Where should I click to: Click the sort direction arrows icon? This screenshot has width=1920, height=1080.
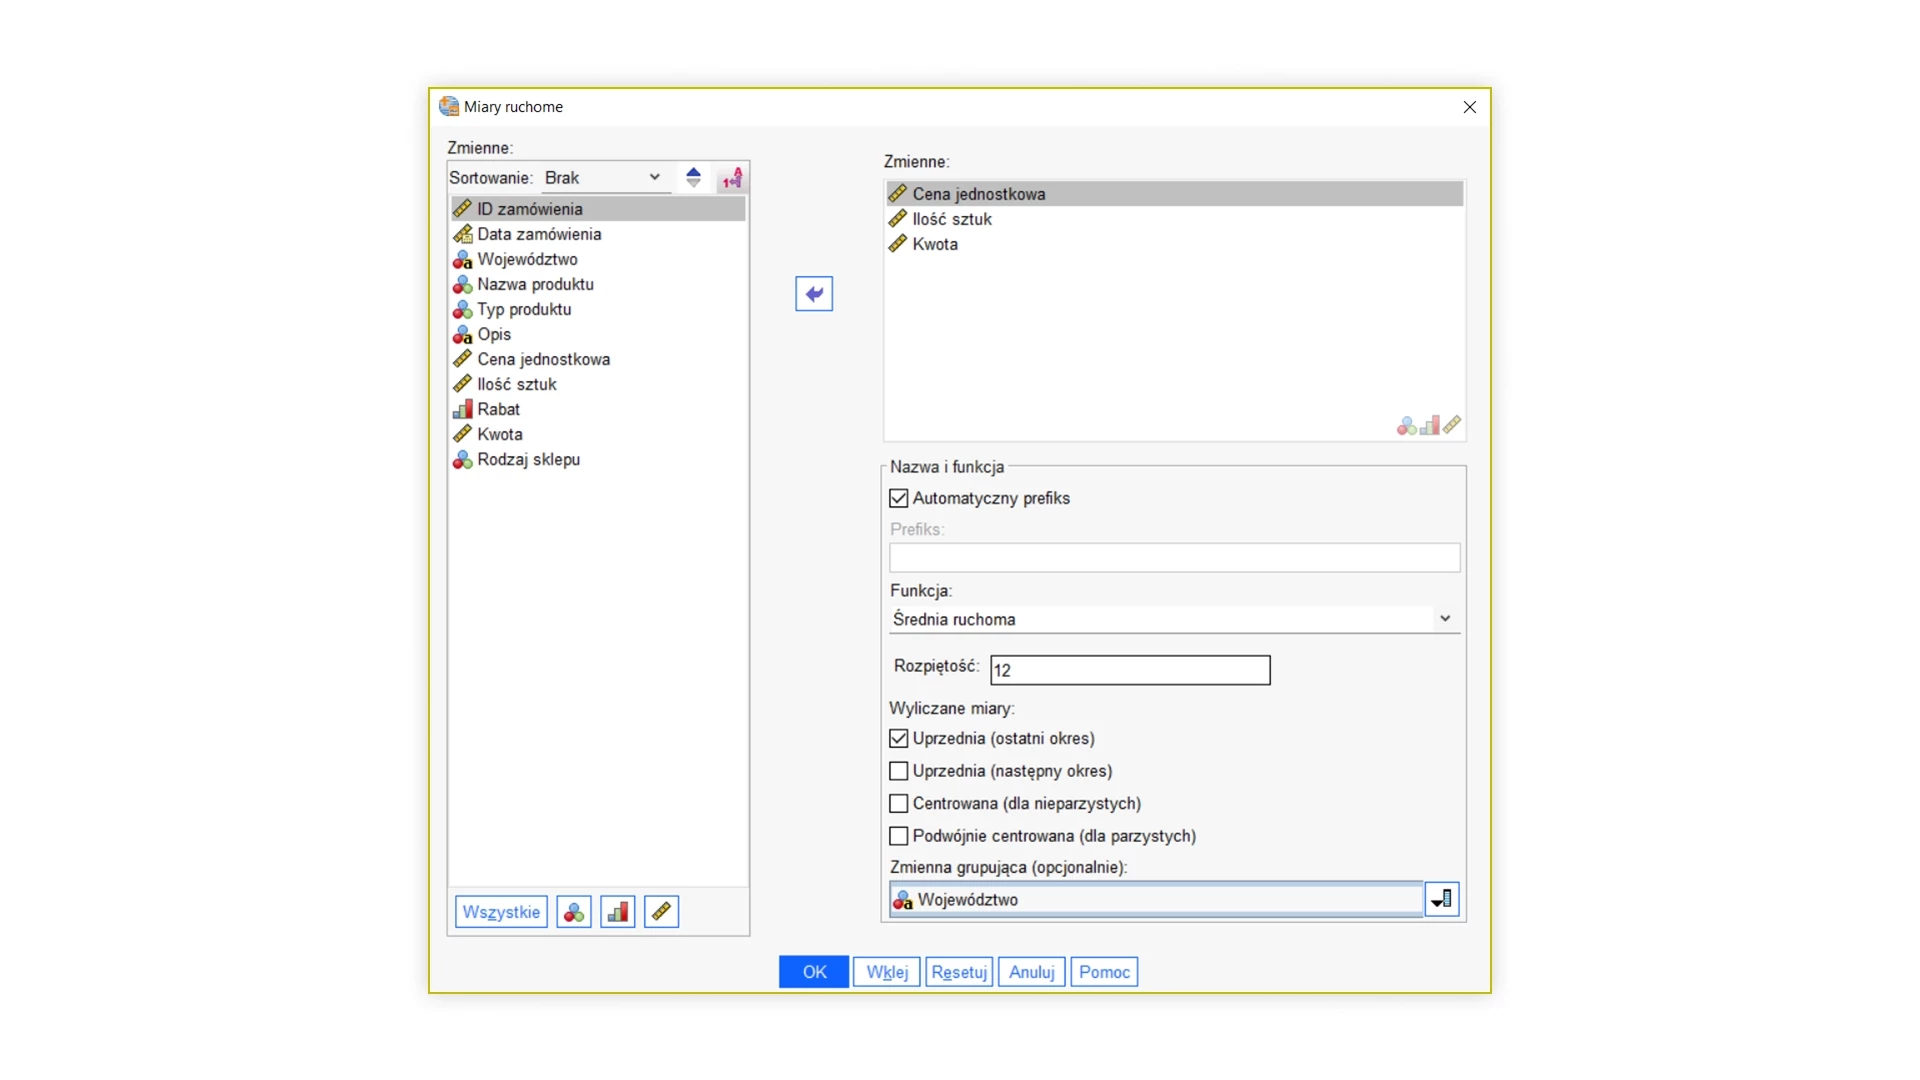pyautogui.click(x=693, y=178)
